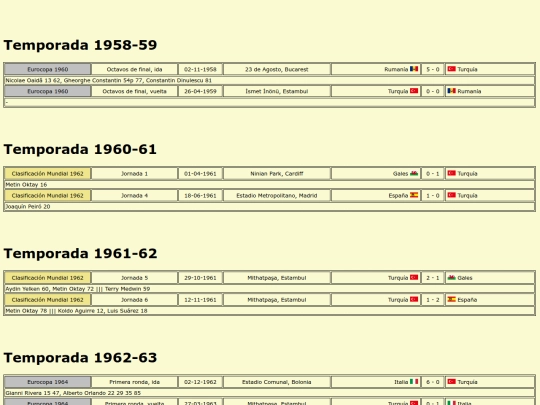The height and width of the screenshot is (405, 540).
Task: Click scorer line Joaquín Peiró 20
Action: (x=269, y=207)
